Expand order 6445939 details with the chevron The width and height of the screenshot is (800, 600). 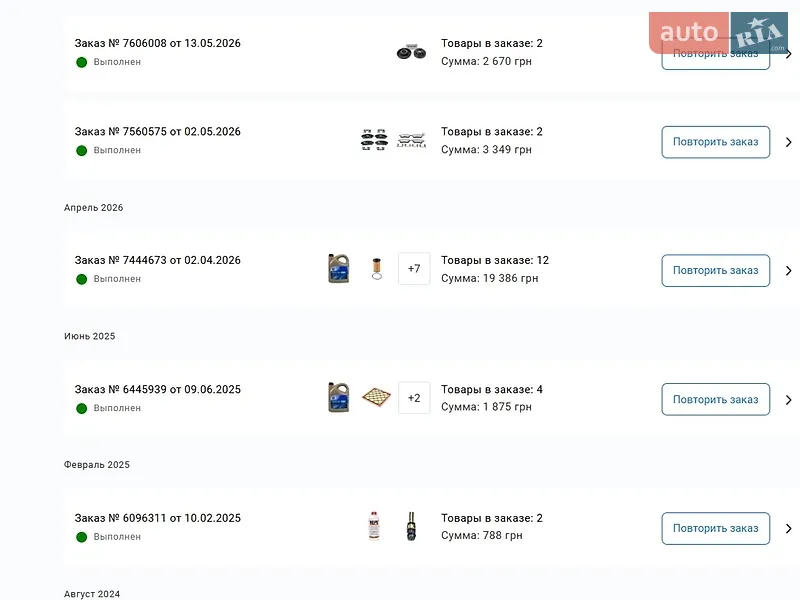(788, 399)
